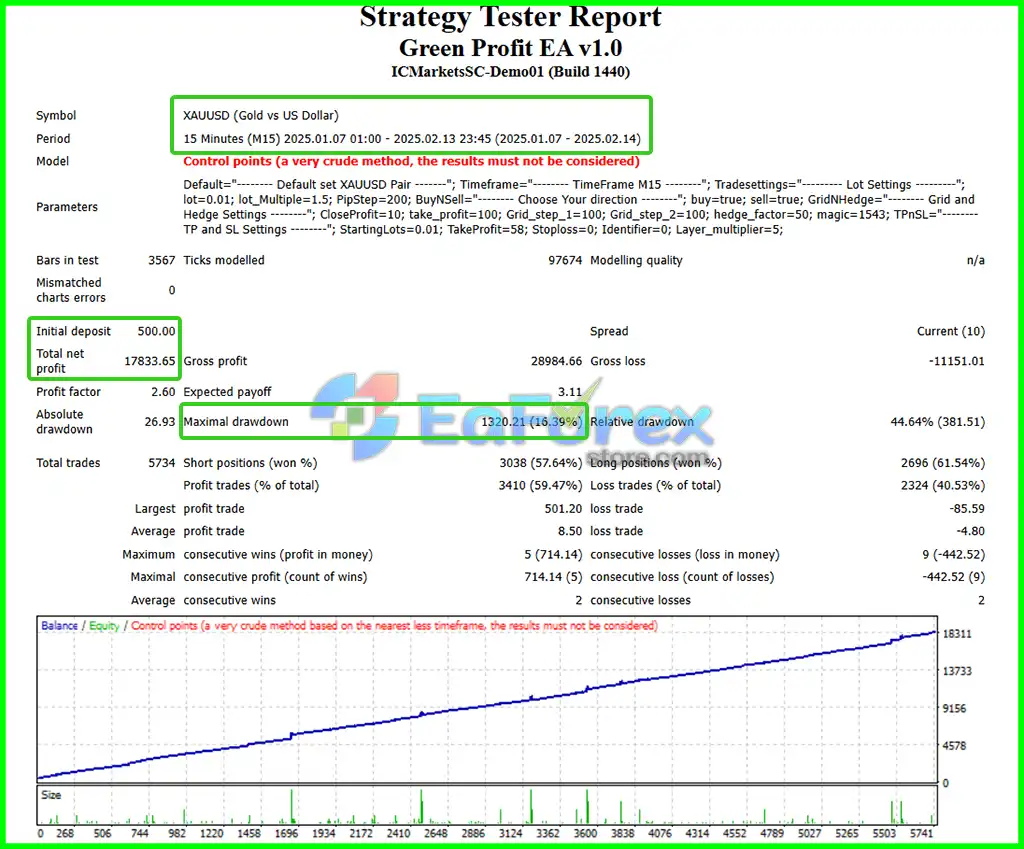This screenshot has width=1024, height=849.
Task: Click Short positions value '3038 (57.64%)'
Action: pyautogui.click(x=541, y=463)
